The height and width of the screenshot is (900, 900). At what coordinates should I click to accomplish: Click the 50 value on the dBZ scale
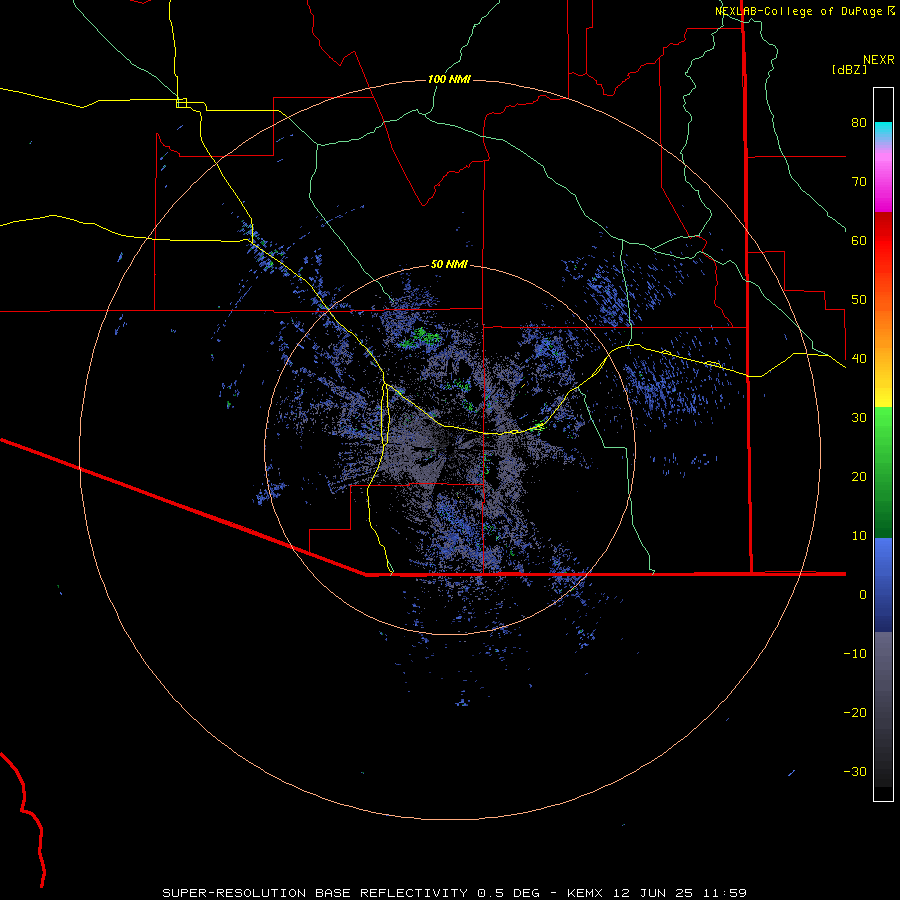(x=859, y=300)
